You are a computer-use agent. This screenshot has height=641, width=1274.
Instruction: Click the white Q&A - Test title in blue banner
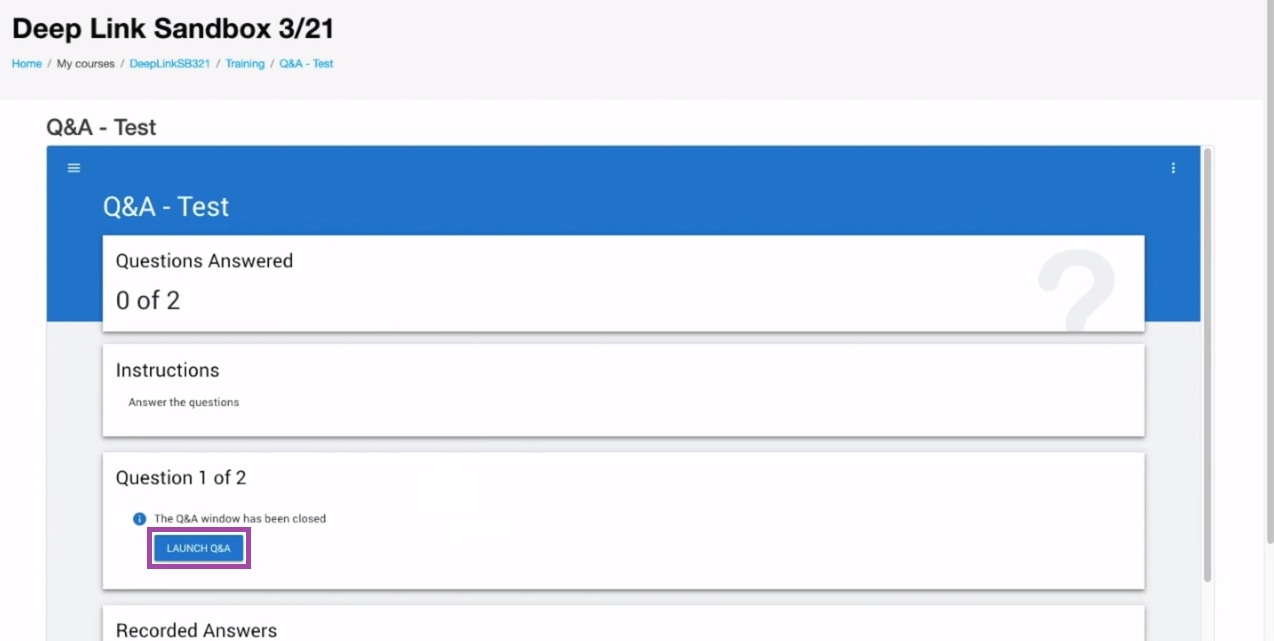pos(166,206)
